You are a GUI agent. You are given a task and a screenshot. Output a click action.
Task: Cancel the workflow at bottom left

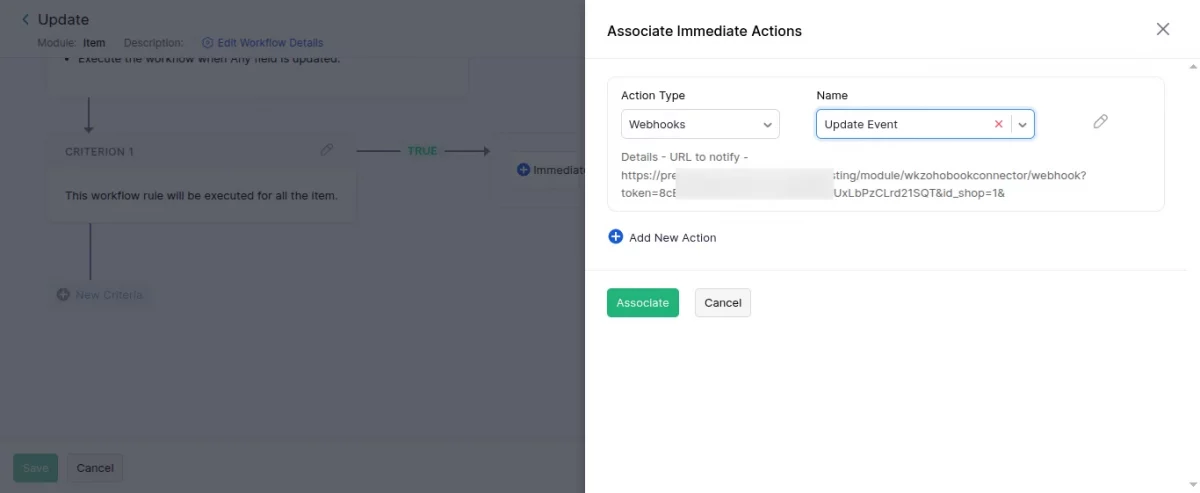pos(95,468)
